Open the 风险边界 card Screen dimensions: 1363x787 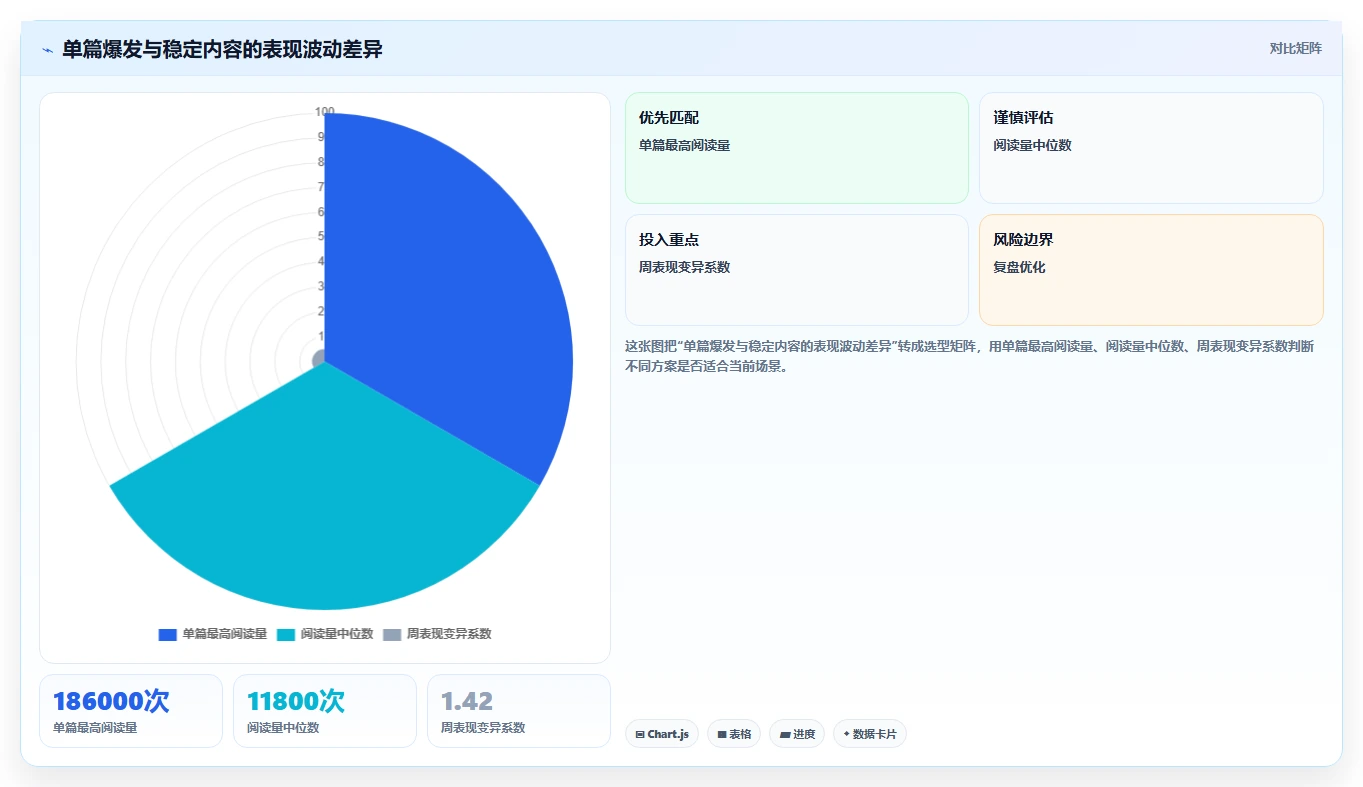pyautogui.click(x=1151, y=270)
